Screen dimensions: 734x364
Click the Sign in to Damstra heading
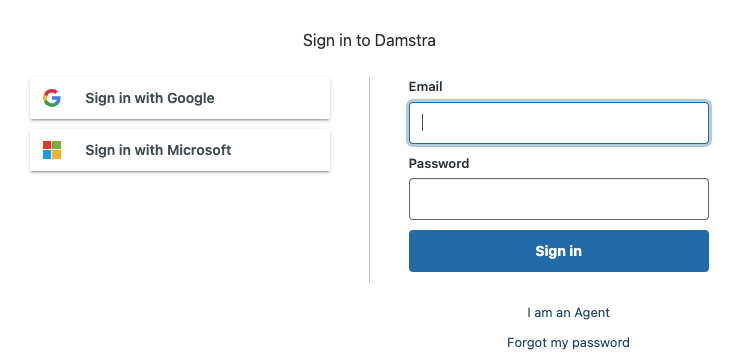coord(369,40)
